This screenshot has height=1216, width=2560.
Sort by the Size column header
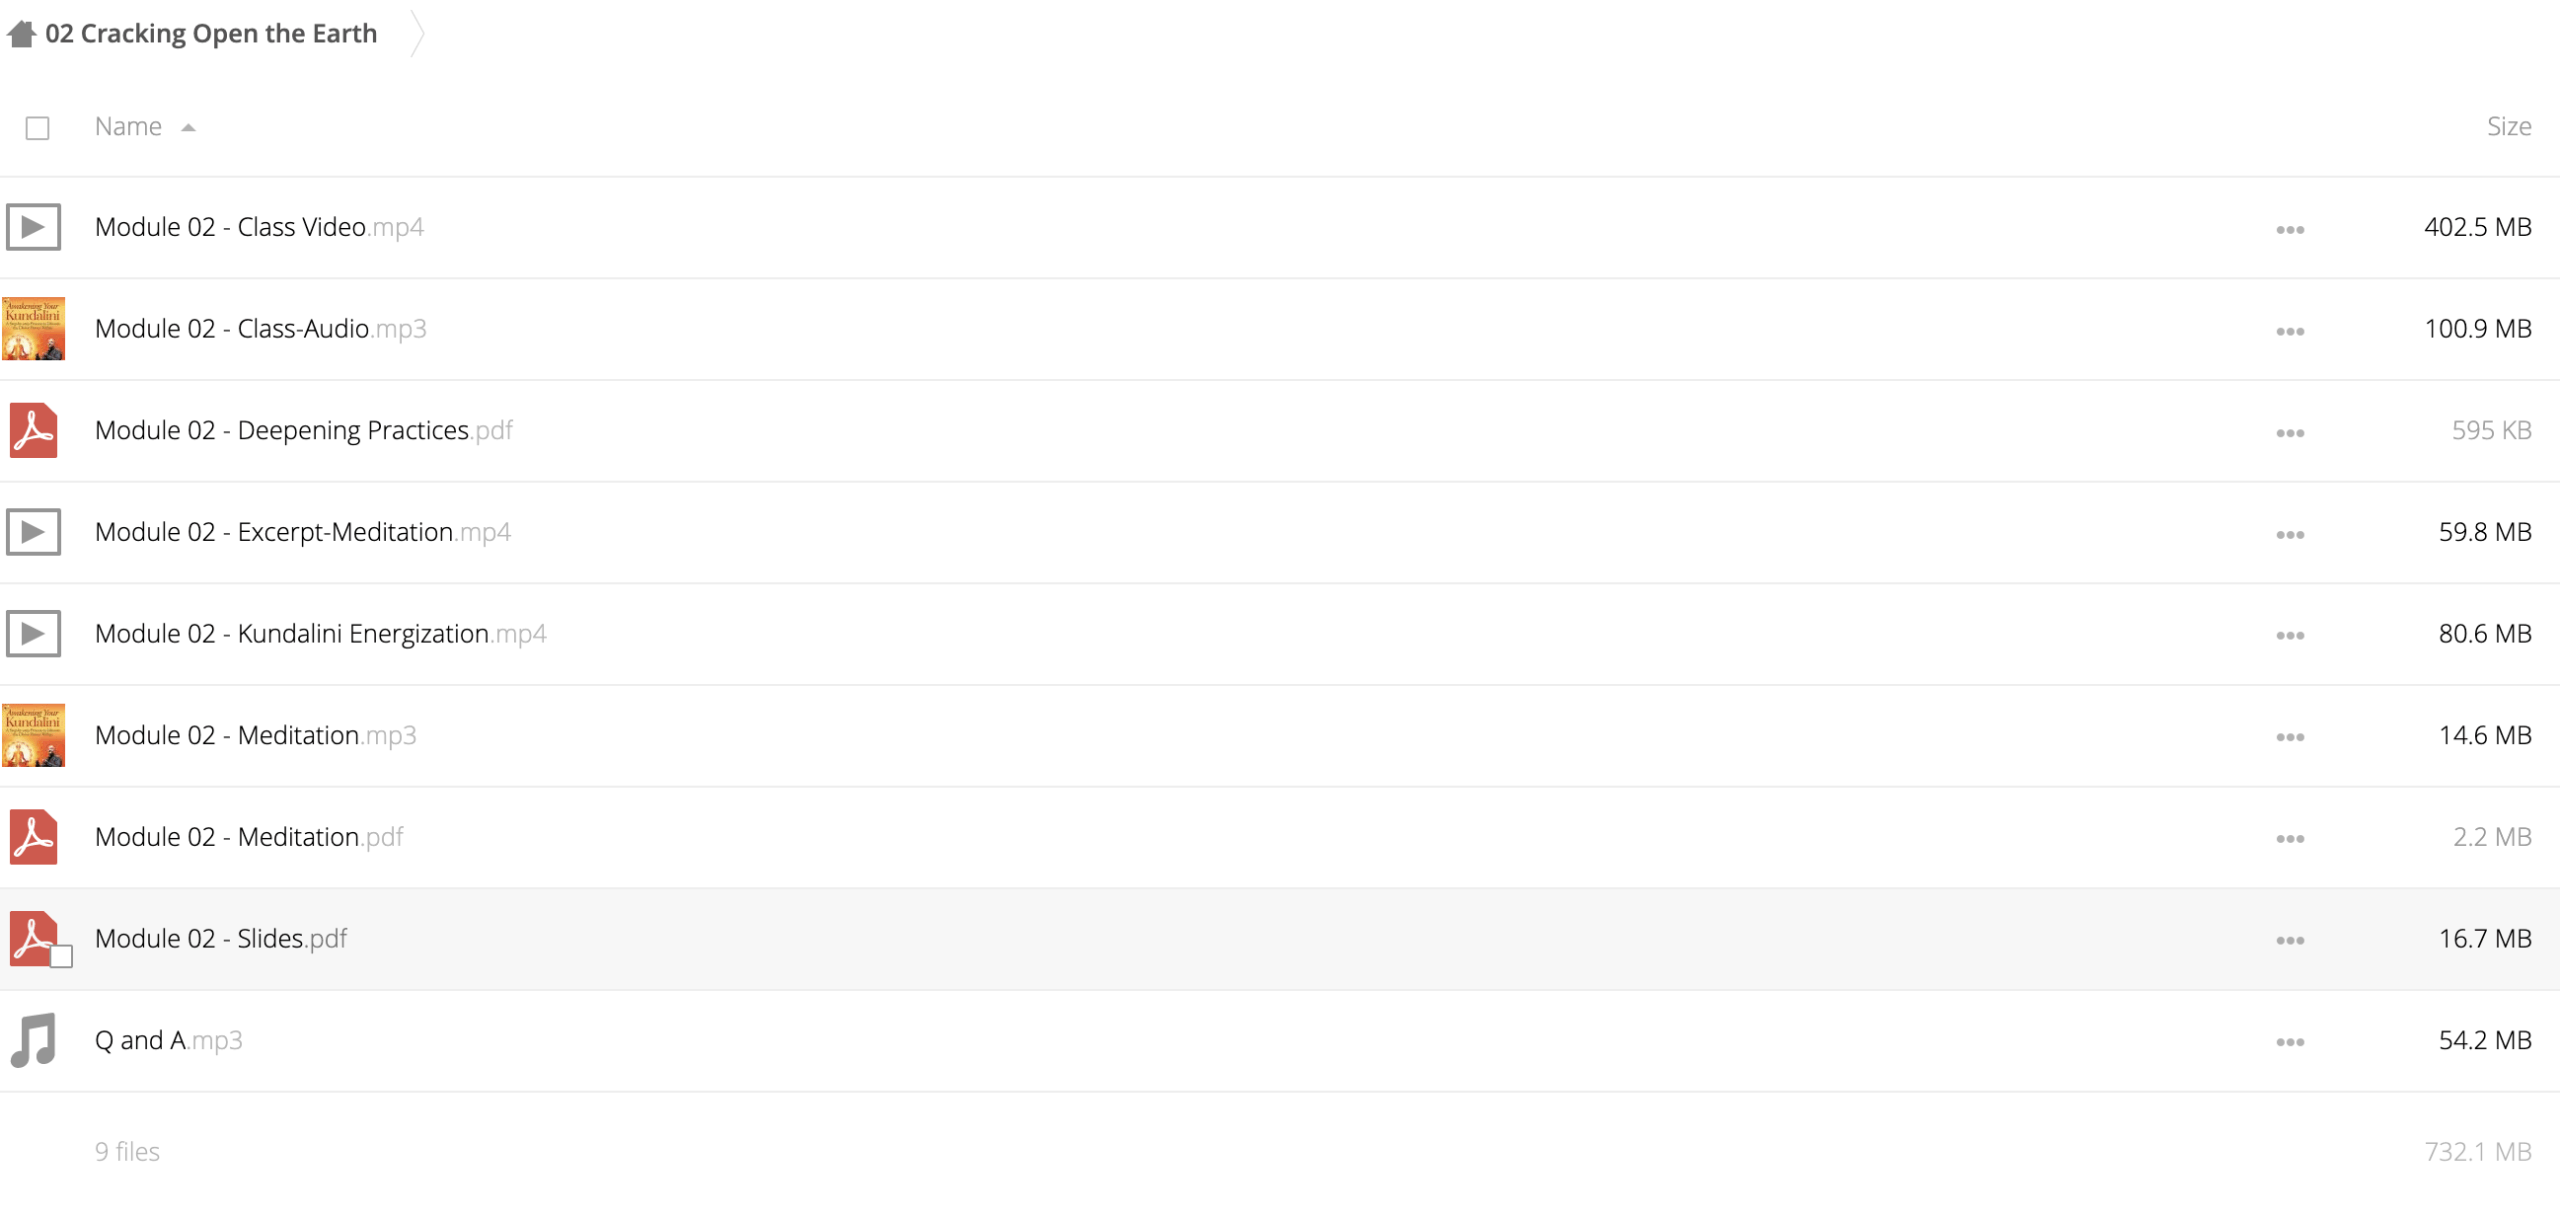coord(2509,127)
